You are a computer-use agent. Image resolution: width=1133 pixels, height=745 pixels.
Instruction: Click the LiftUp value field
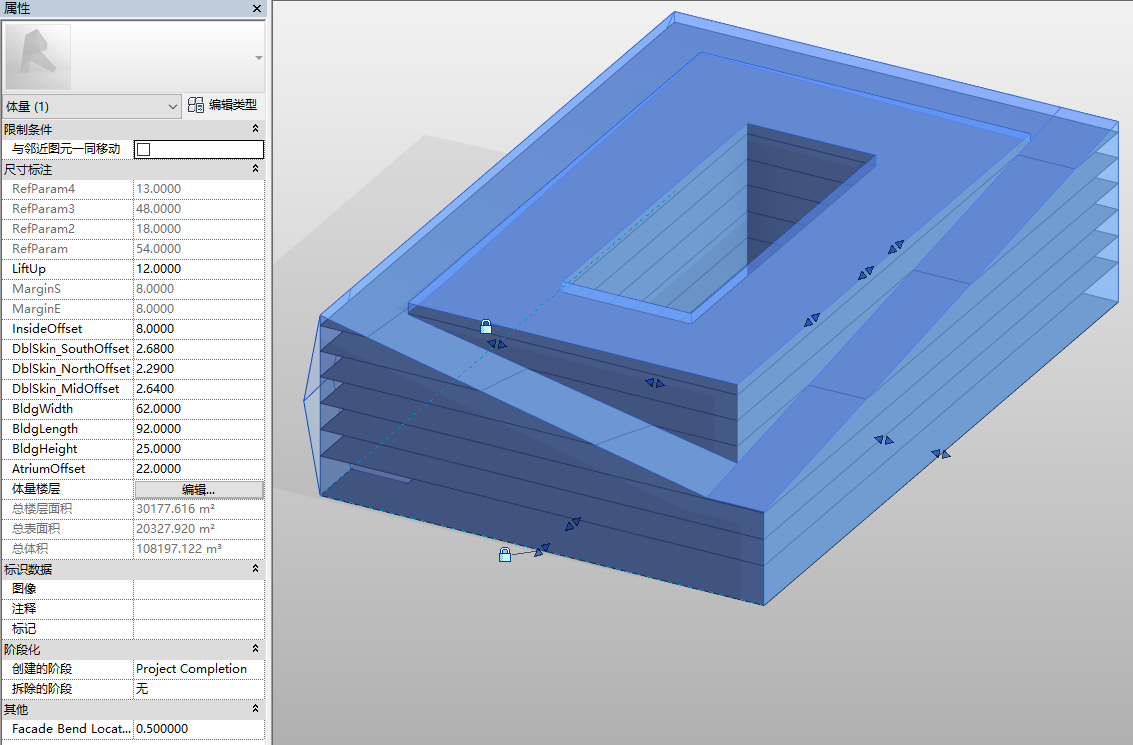coord(199,269)
